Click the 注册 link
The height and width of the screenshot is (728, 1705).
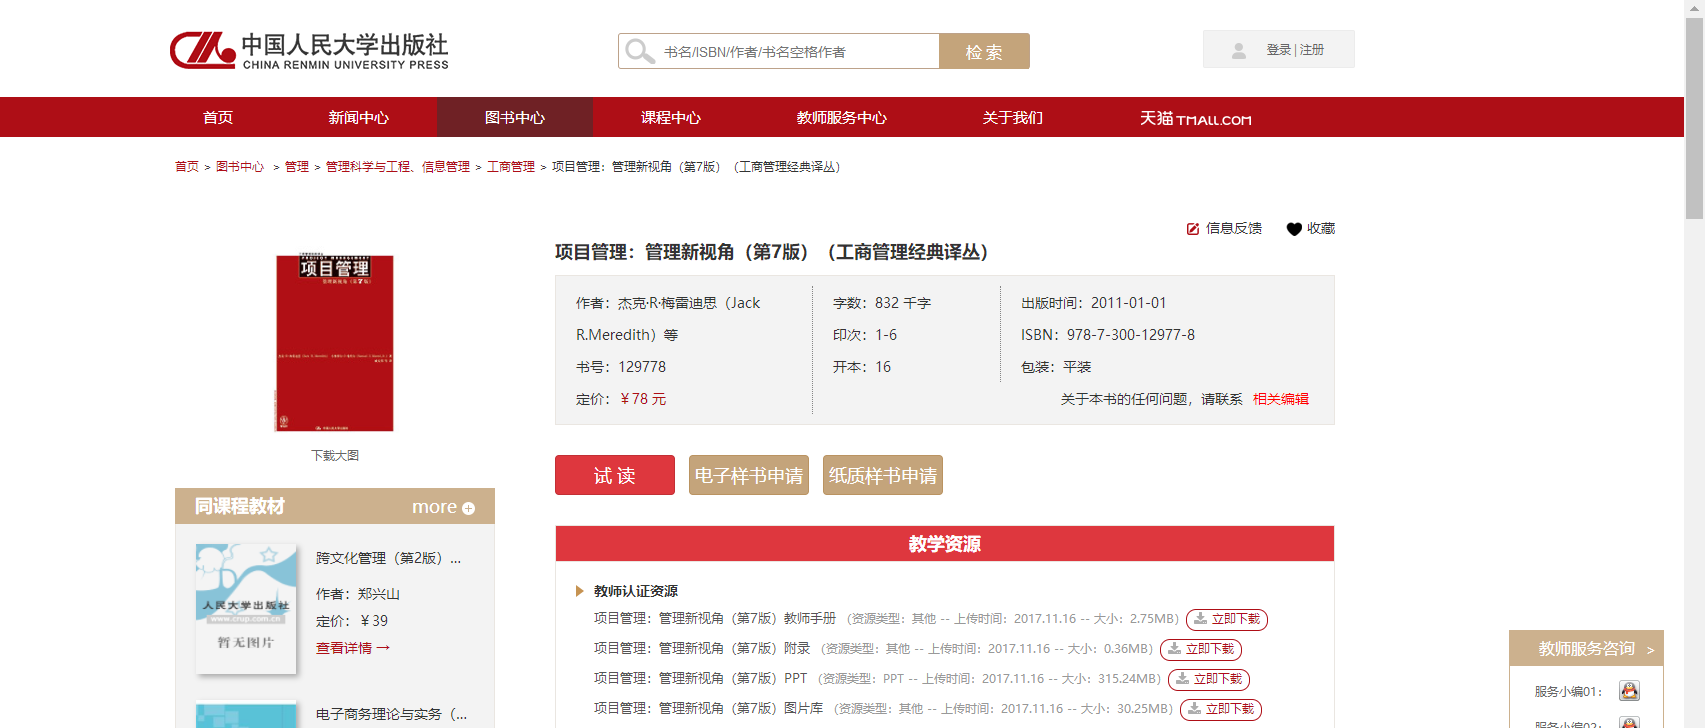tap(1312, 50)
